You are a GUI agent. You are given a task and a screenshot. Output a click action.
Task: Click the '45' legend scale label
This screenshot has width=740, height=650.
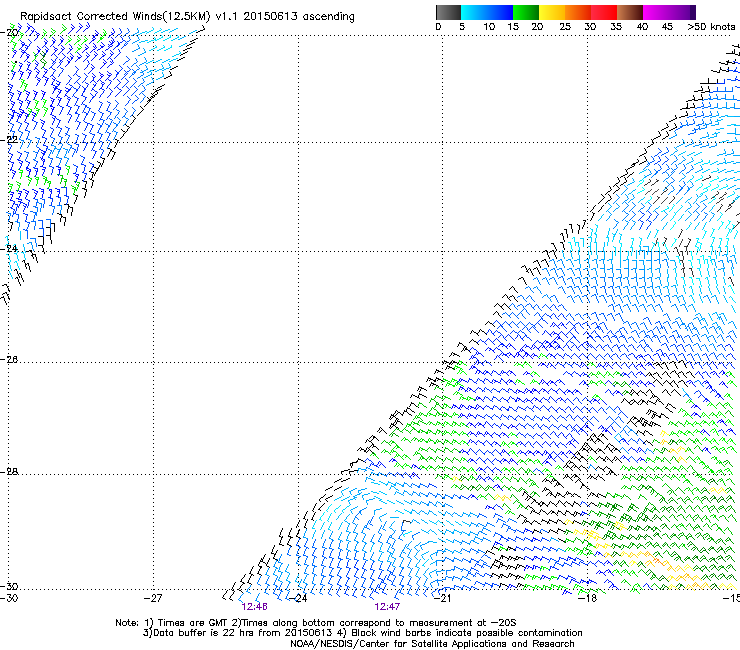[667, 27]
